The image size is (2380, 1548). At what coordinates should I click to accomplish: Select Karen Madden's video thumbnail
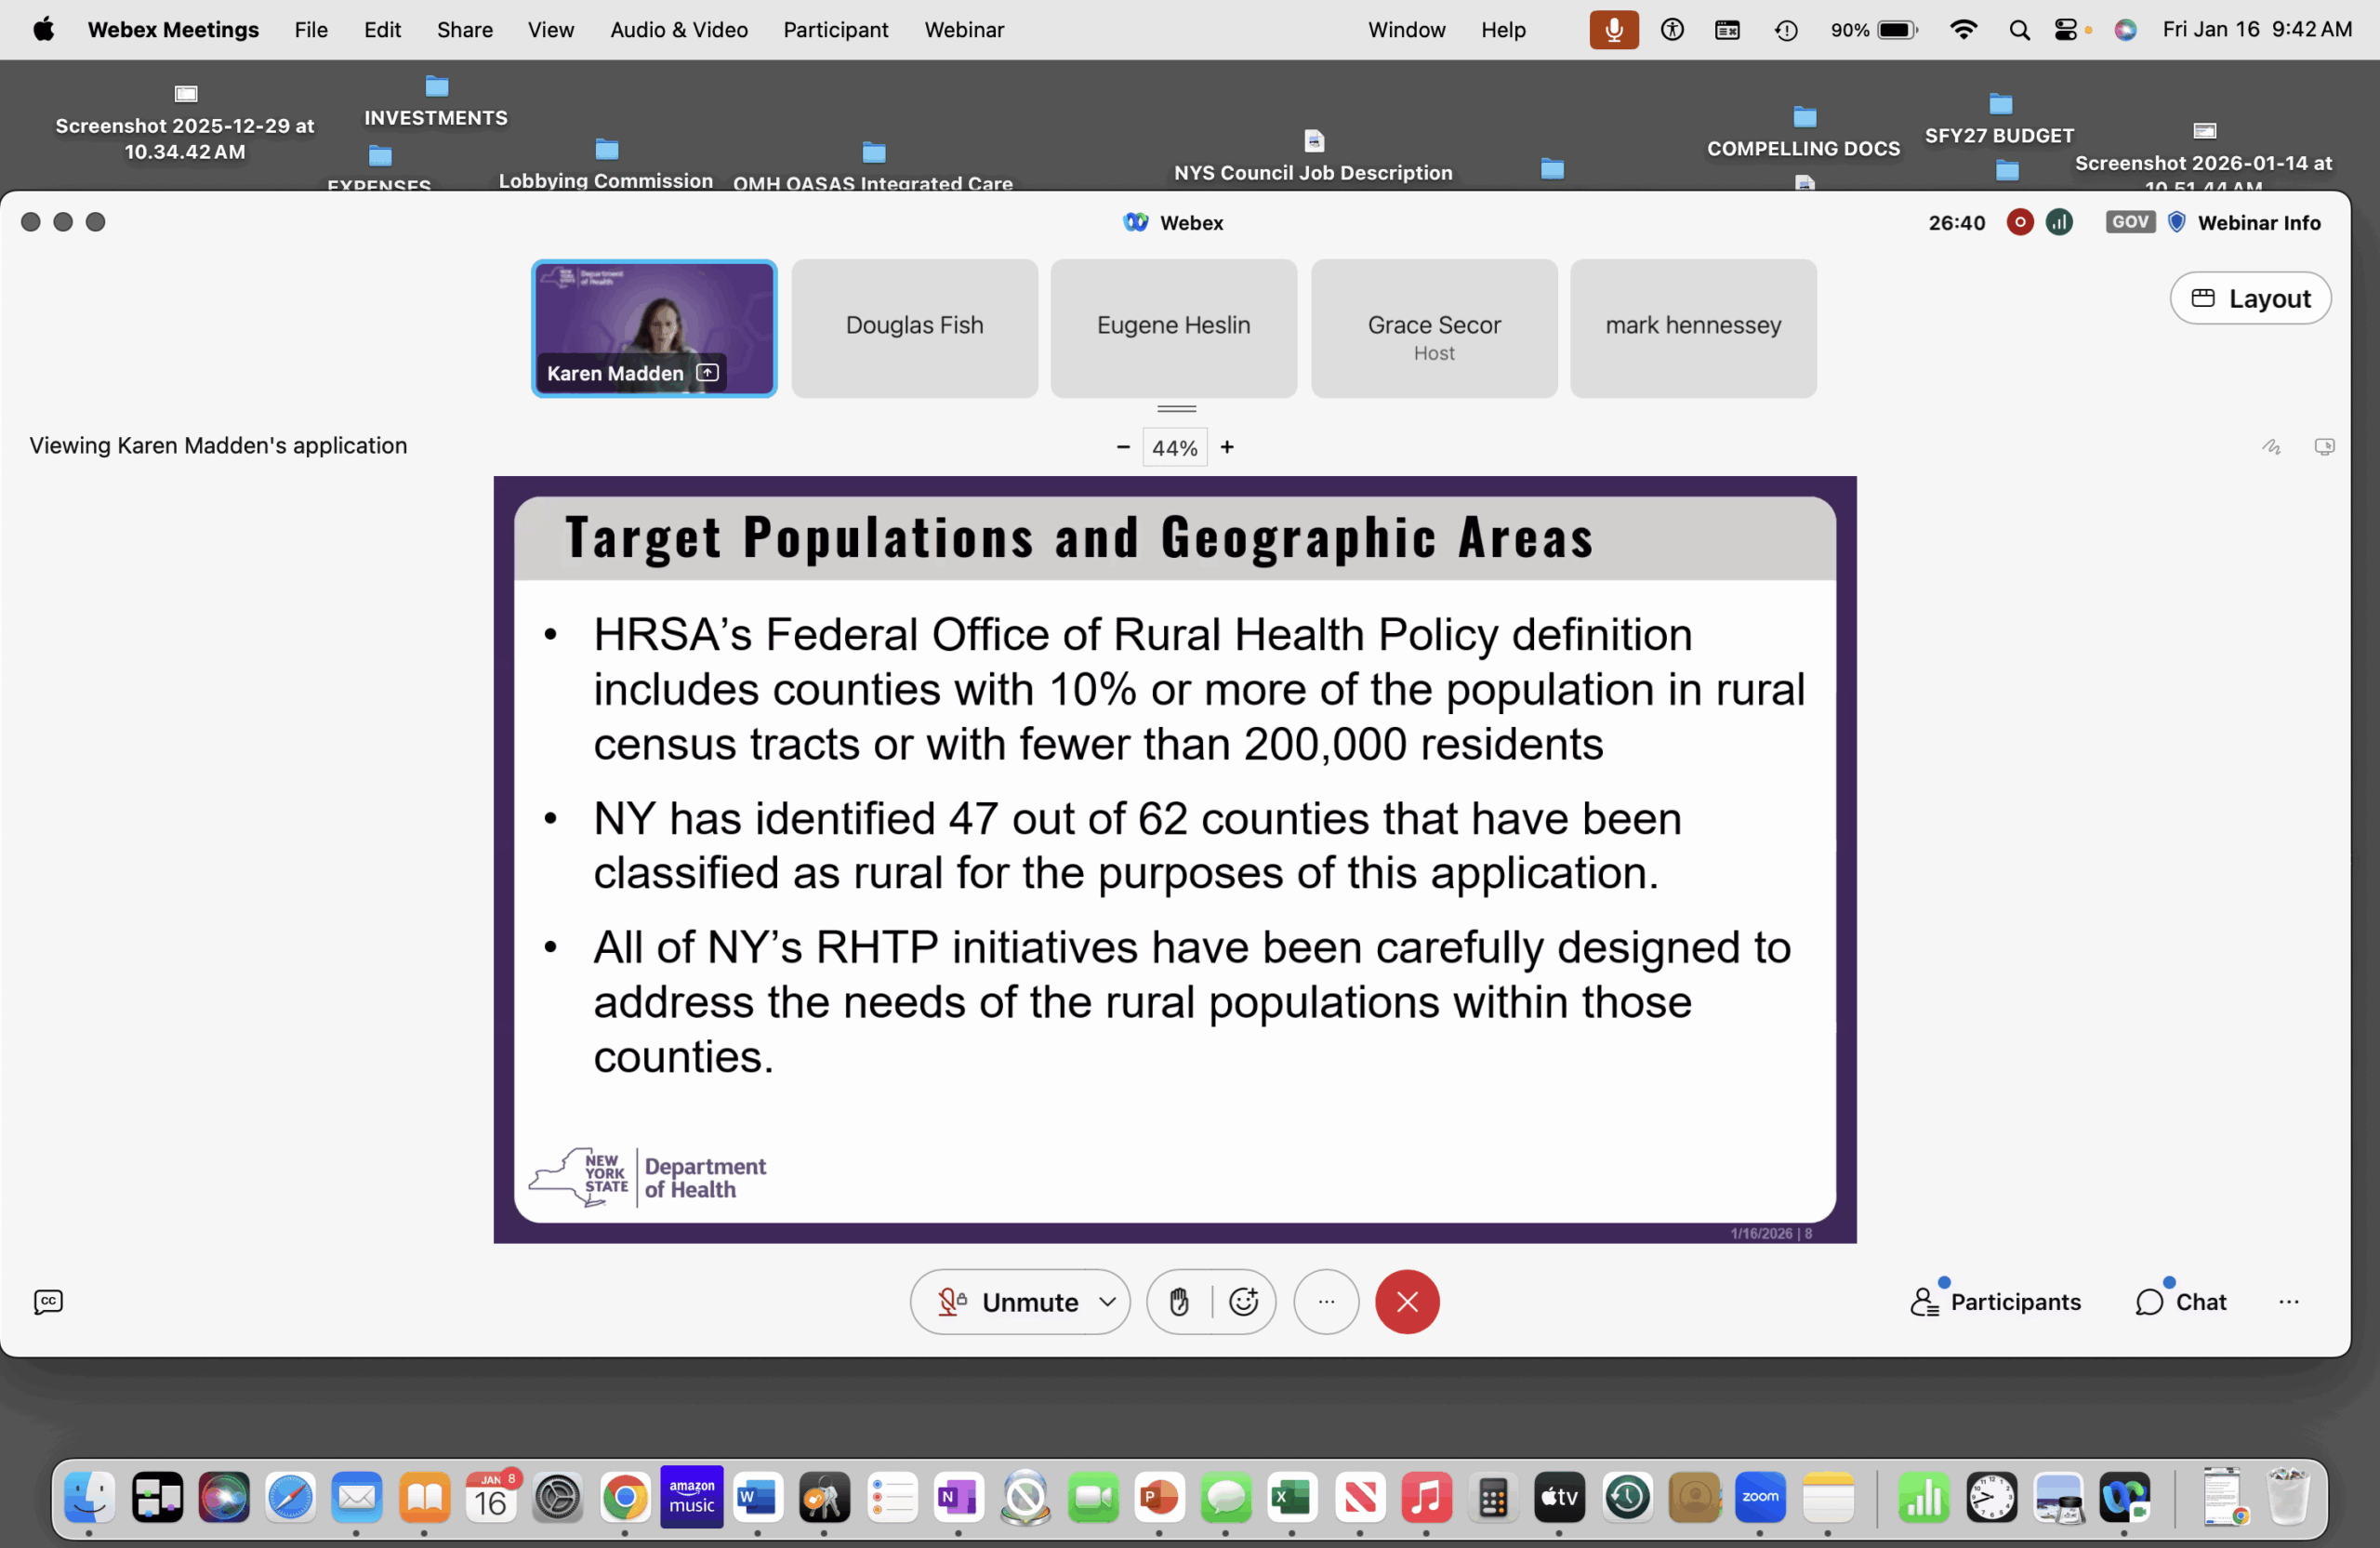(654, 328)
